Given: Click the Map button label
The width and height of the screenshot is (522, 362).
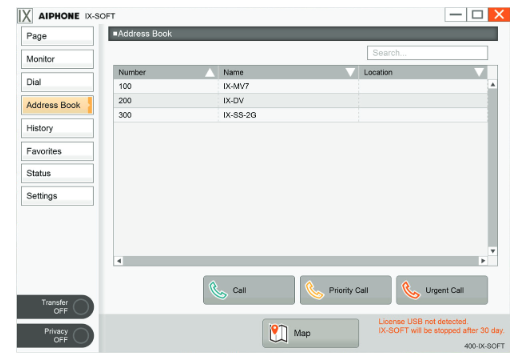Looking at the screenshot, I should click(302, 333).
